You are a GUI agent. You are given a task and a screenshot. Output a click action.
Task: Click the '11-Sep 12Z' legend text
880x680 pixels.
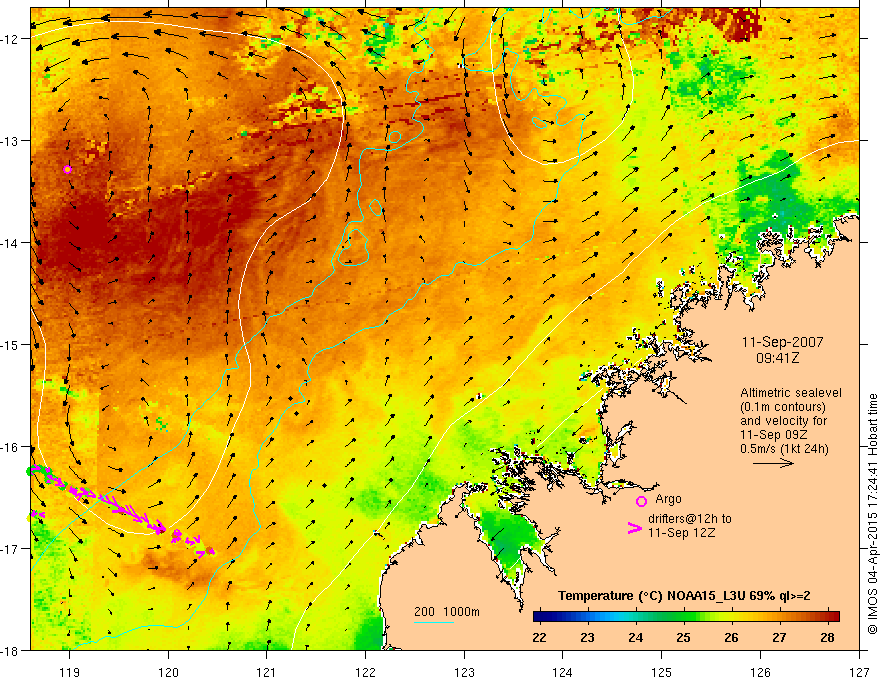coord(681,533)
